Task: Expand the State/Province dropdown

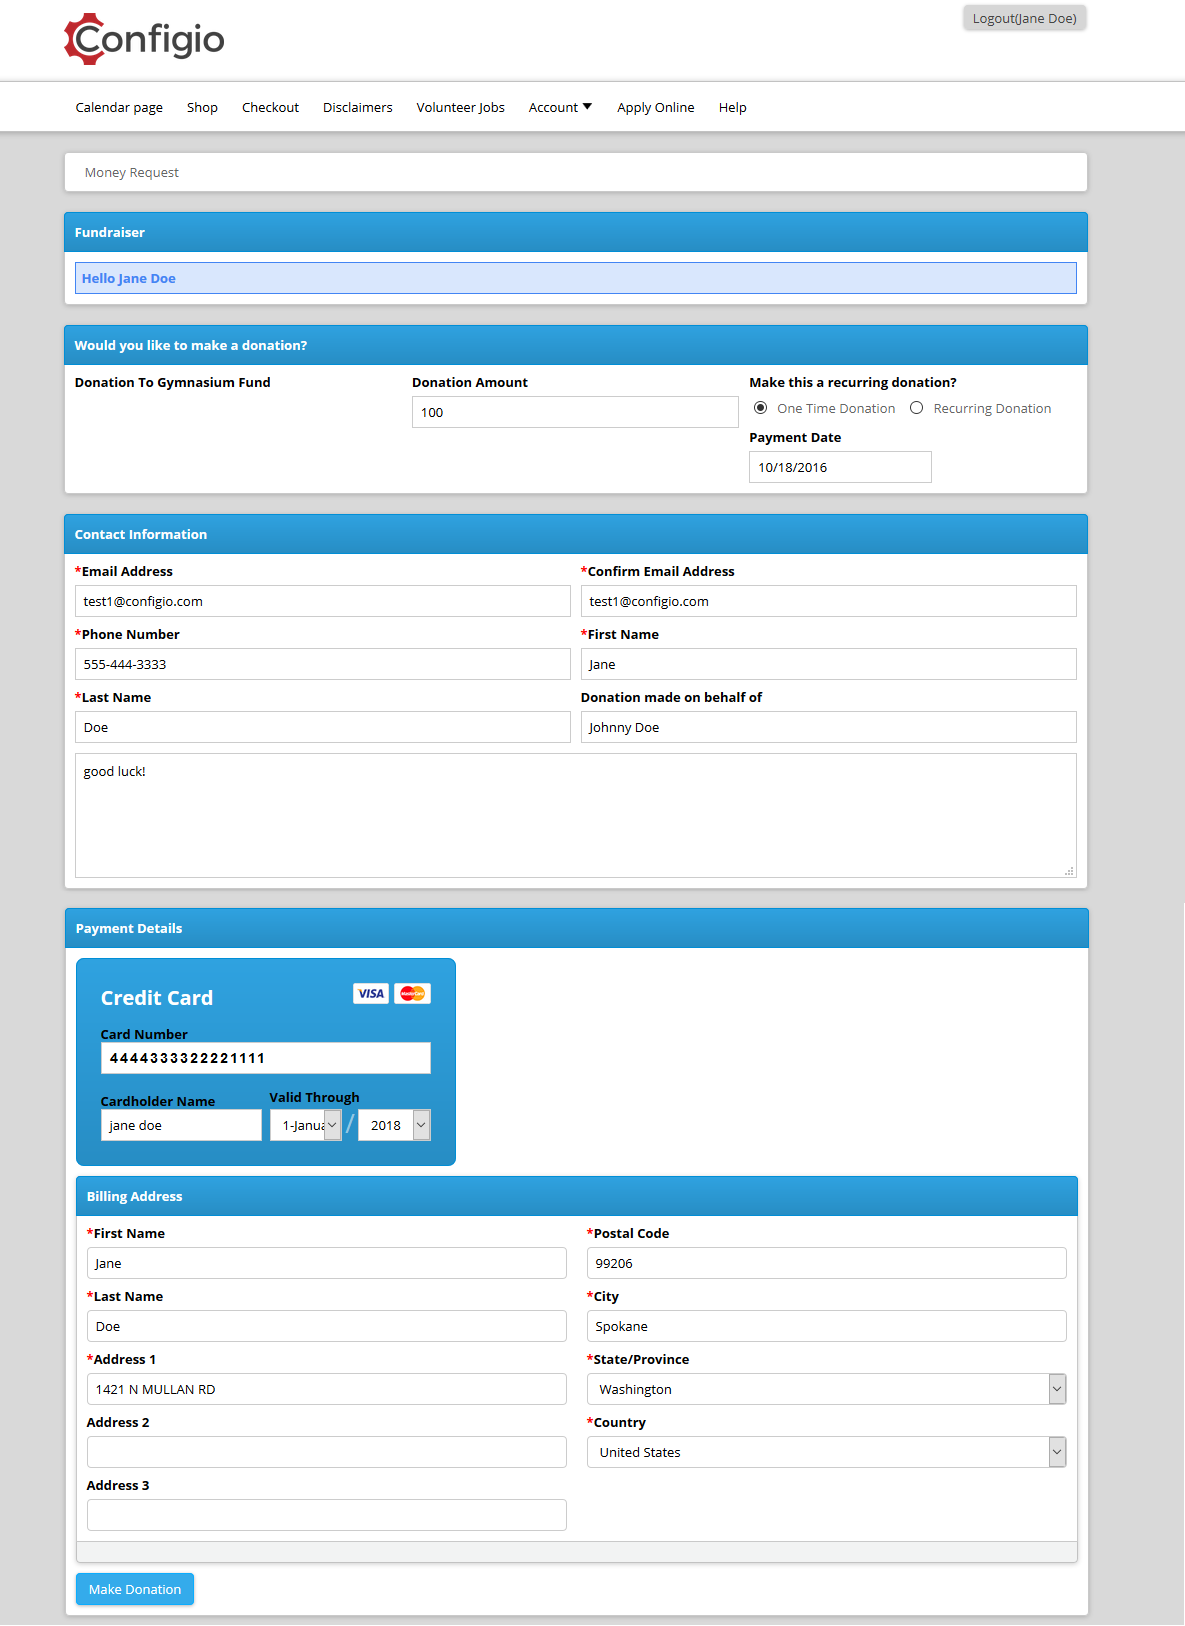Action: tap(827, 1389)
